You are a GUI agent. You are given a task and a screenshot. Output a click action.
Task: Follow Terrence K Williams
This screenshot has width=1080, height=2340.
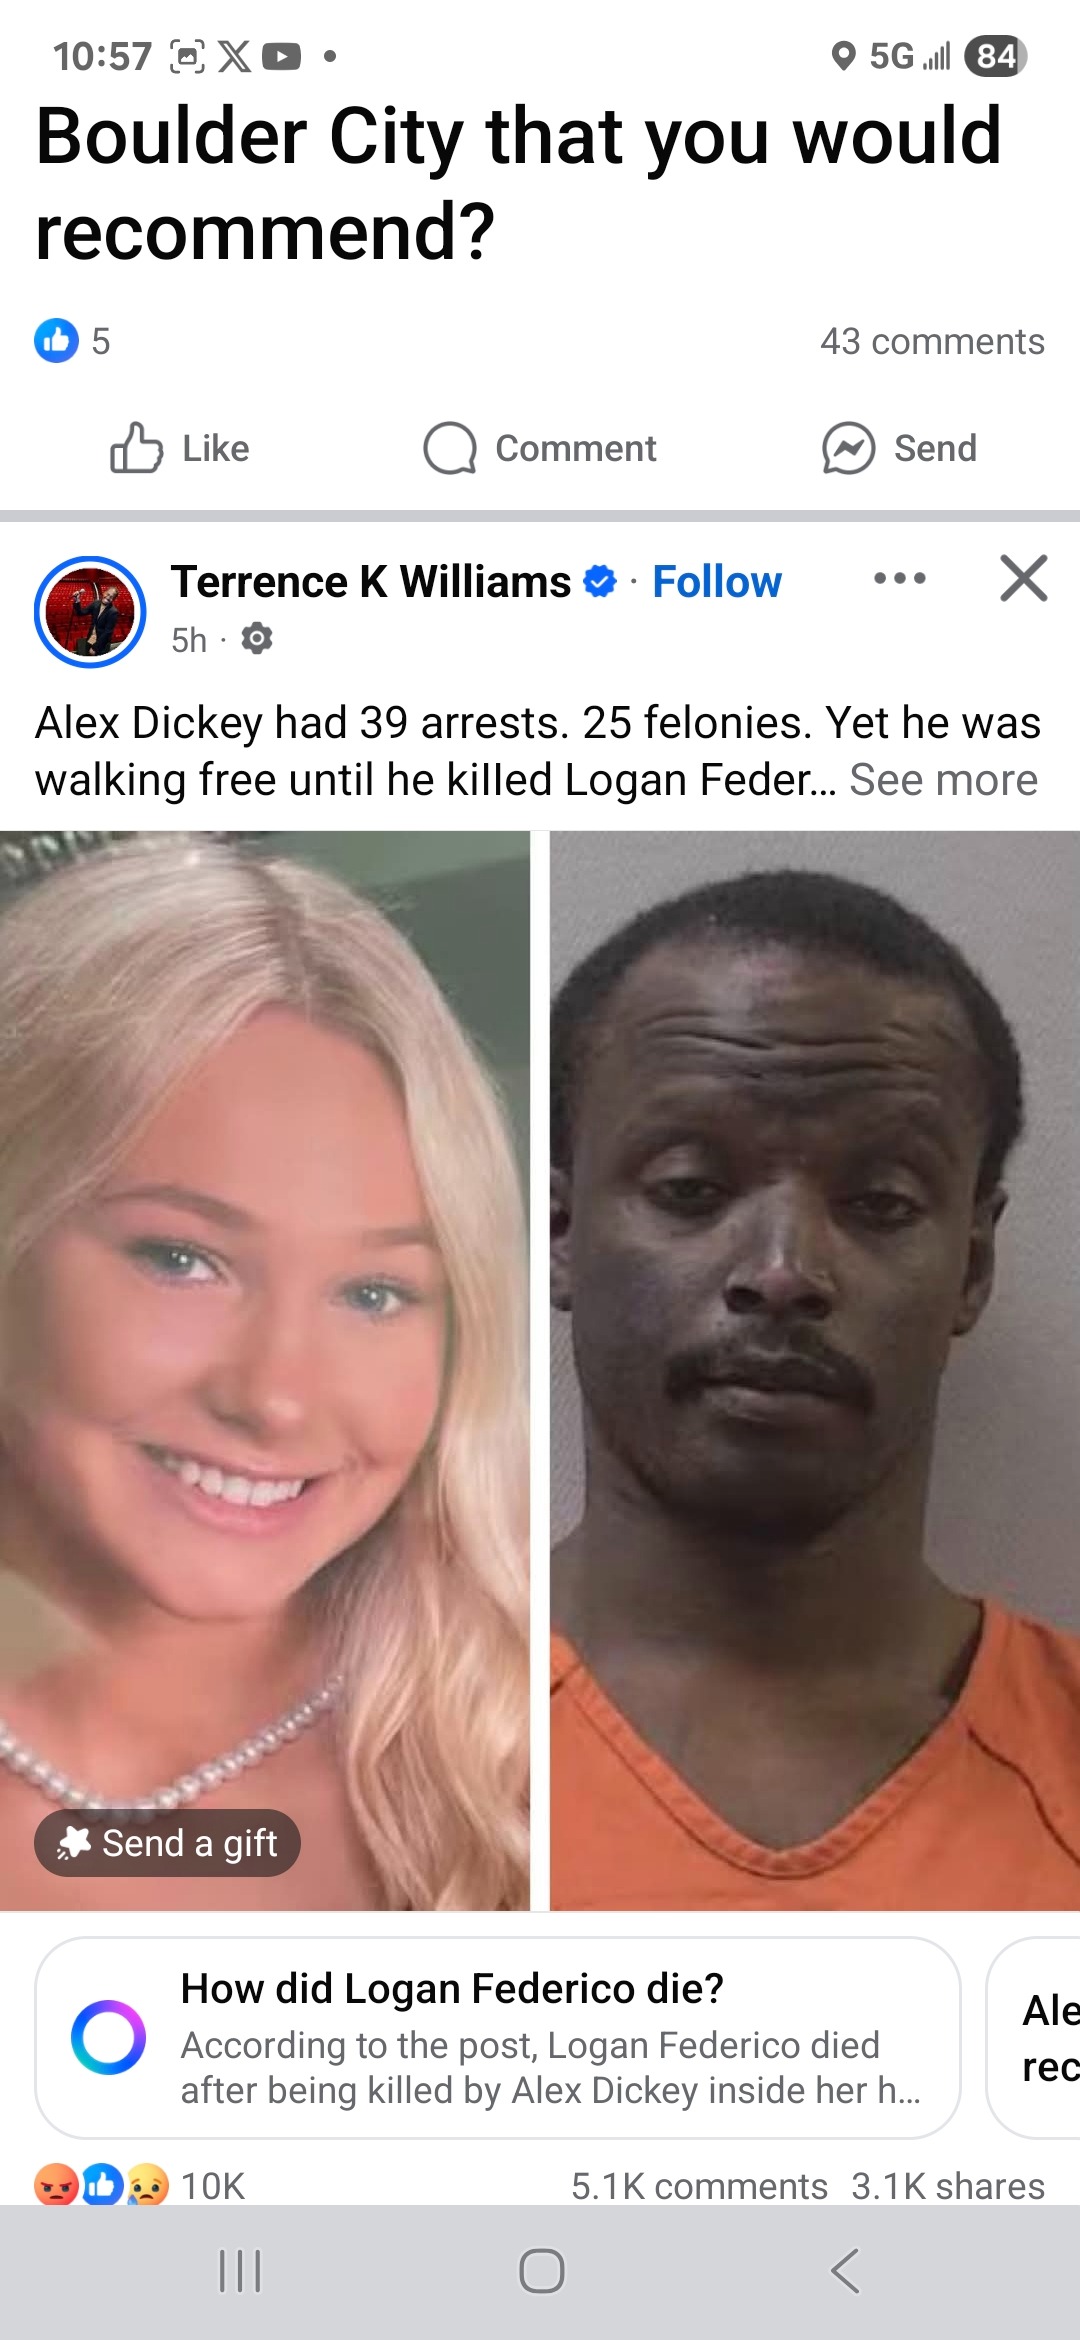[x=717, y=581]
